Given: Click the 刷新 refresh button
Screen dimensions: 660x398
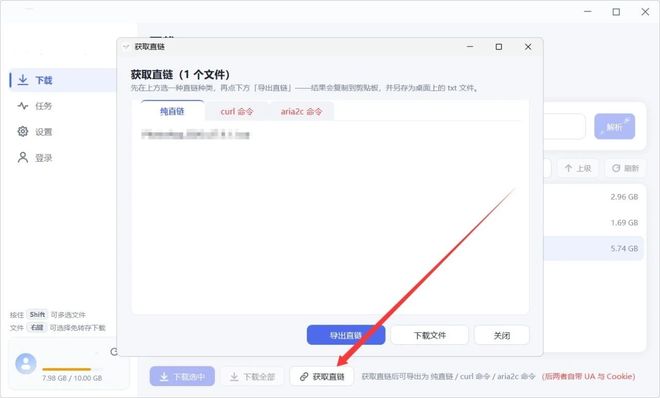Looking at the screenshot, I should [x=625, y=168].
